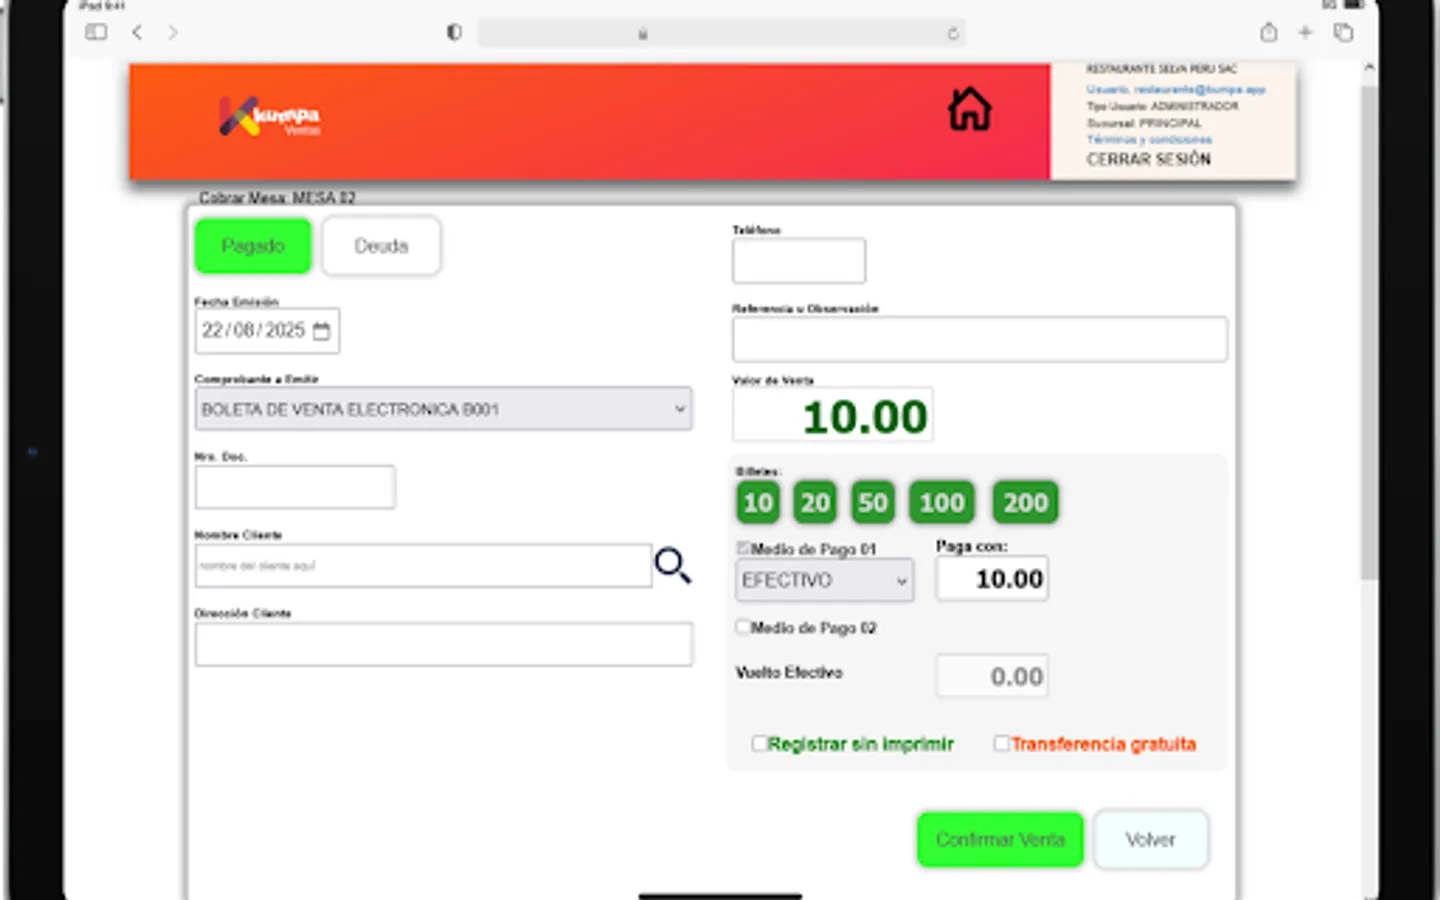Image resolution: width=1440 pixels, height=900 pixels.
Task: Switch to the Deuda tab
Action: pos(381,245)
